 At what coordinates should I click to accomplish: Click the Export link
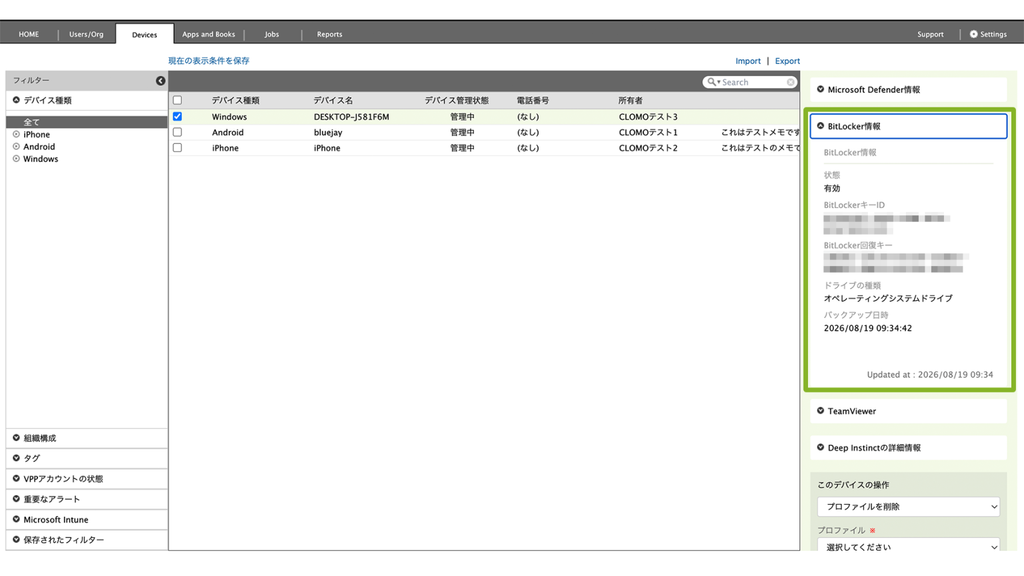[788, 61]
